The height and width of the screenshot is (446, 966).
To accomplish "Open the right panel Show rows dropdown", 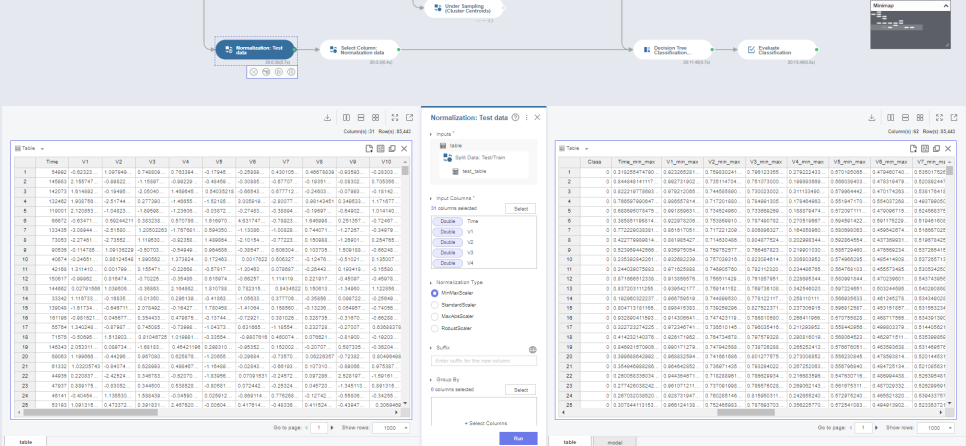I will tap(935, 428).
